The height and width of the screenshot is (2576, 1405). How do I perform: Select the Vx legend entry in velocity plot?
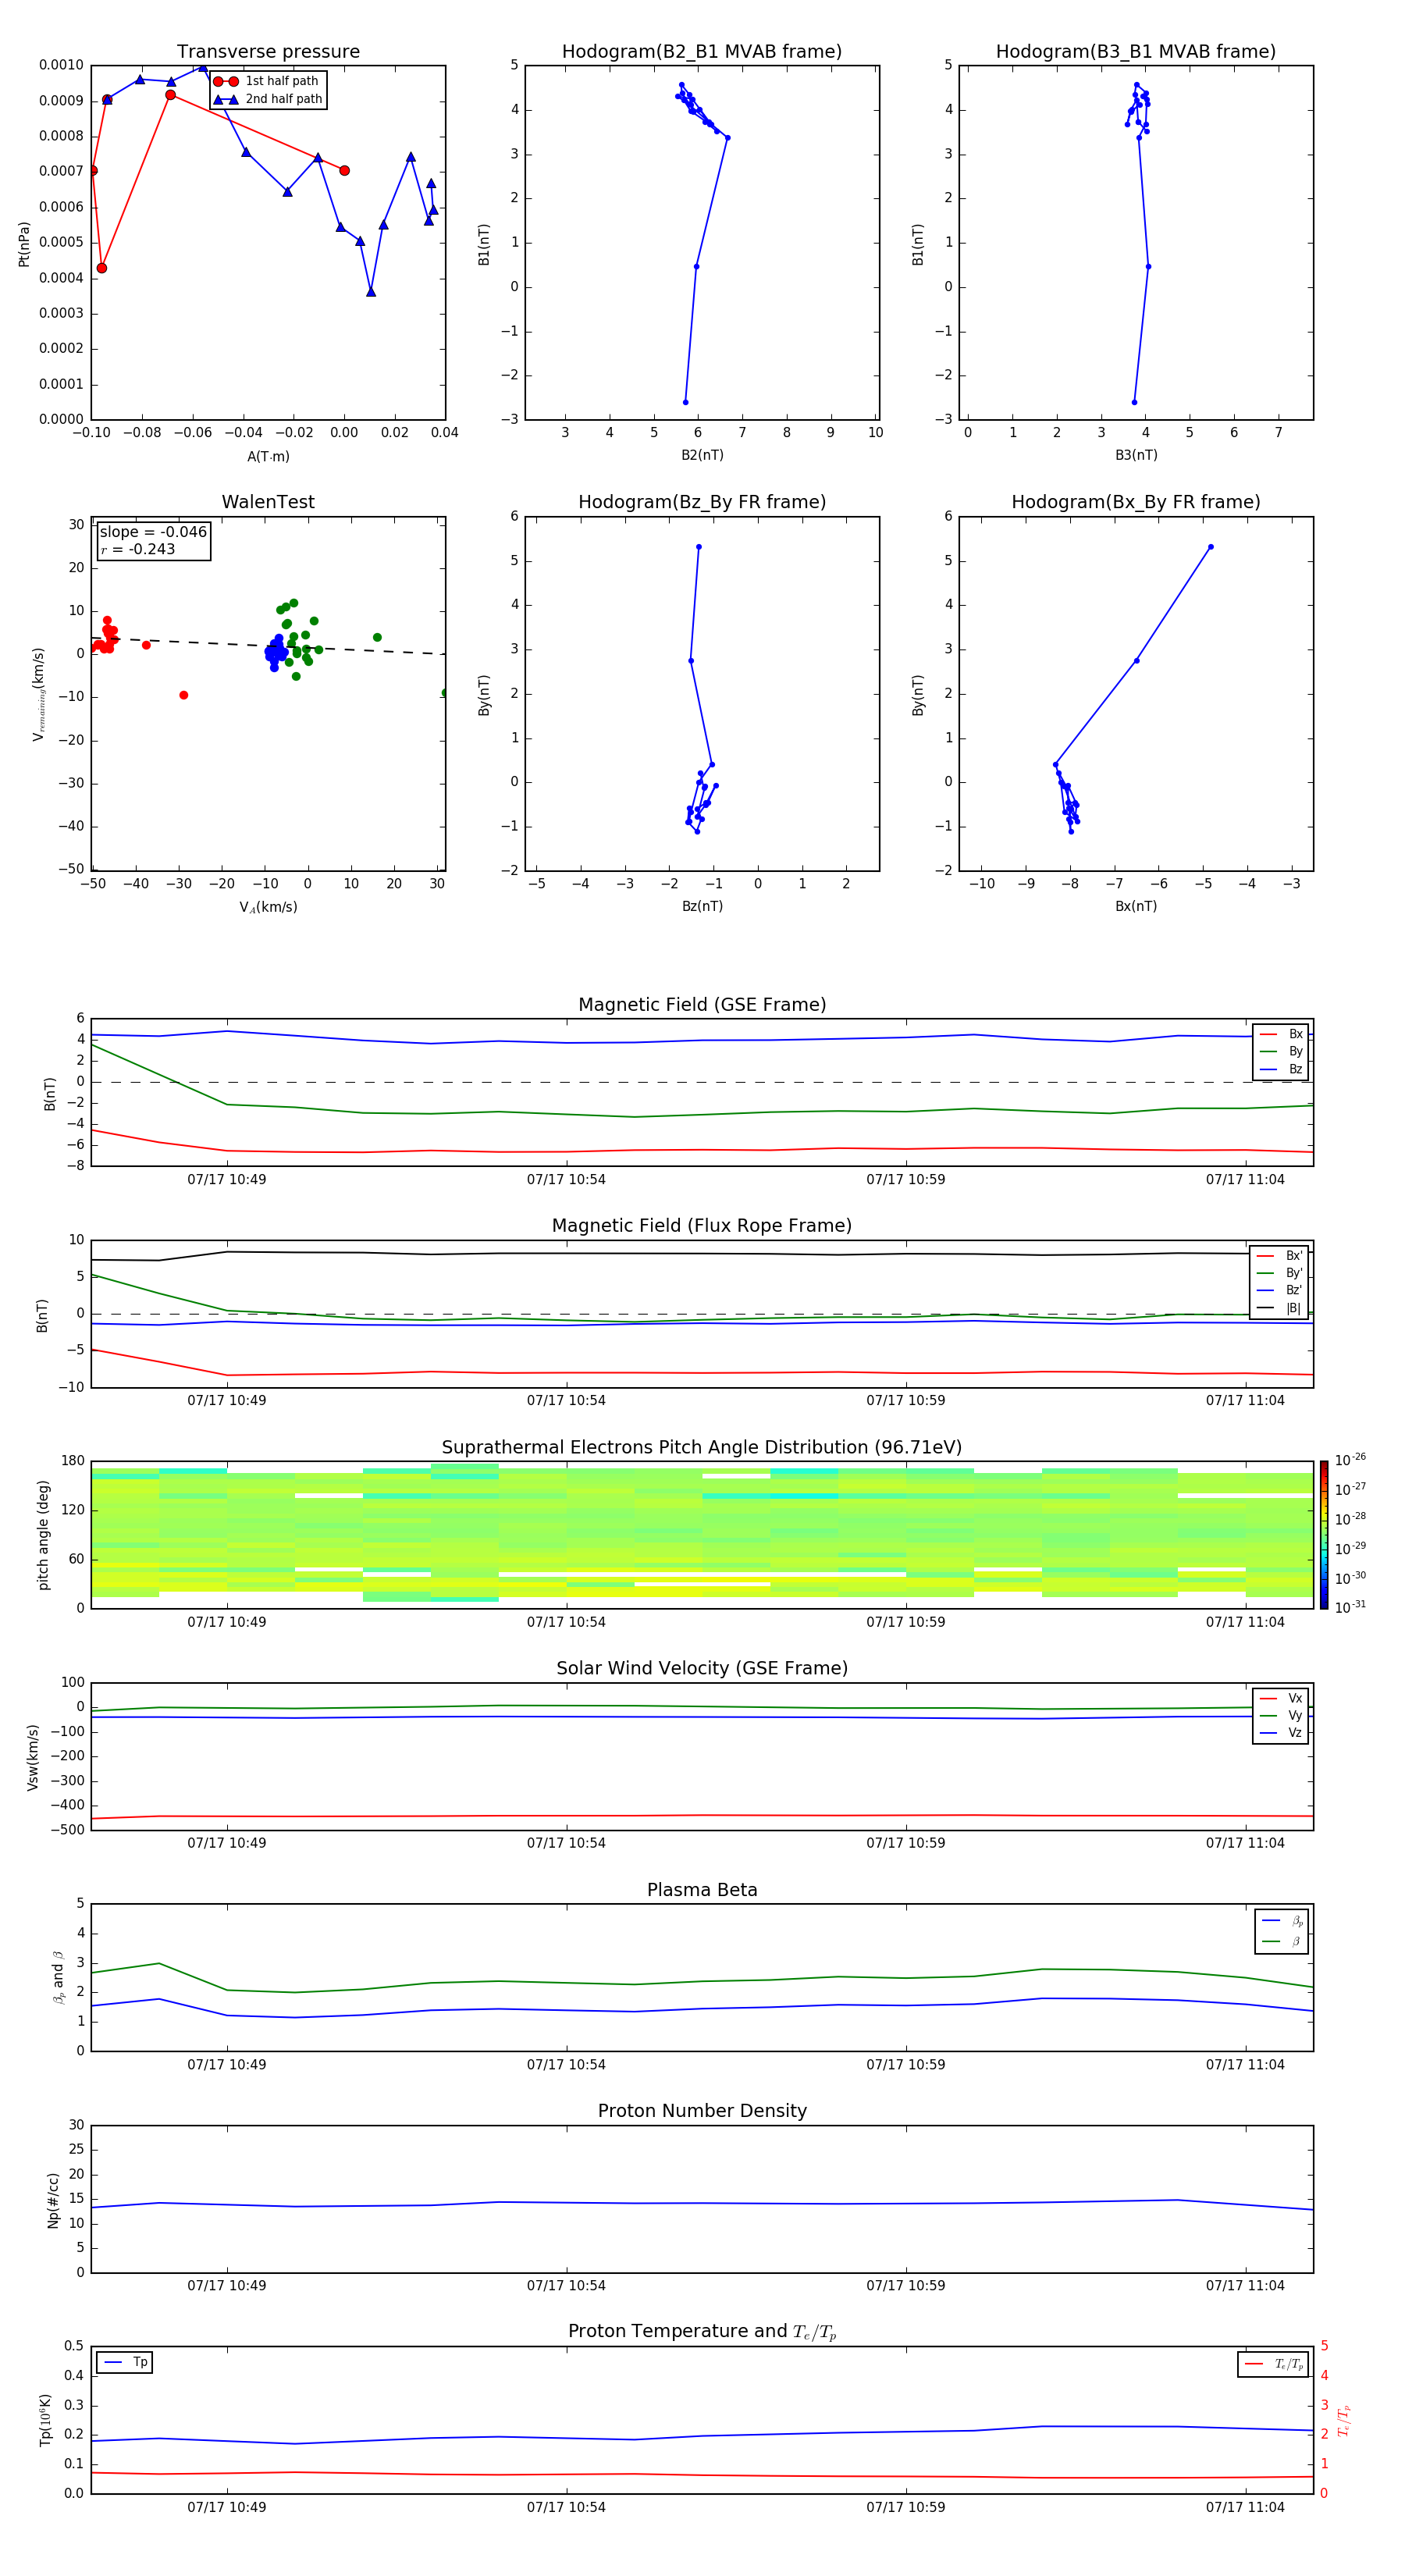click(1281, 1698)
